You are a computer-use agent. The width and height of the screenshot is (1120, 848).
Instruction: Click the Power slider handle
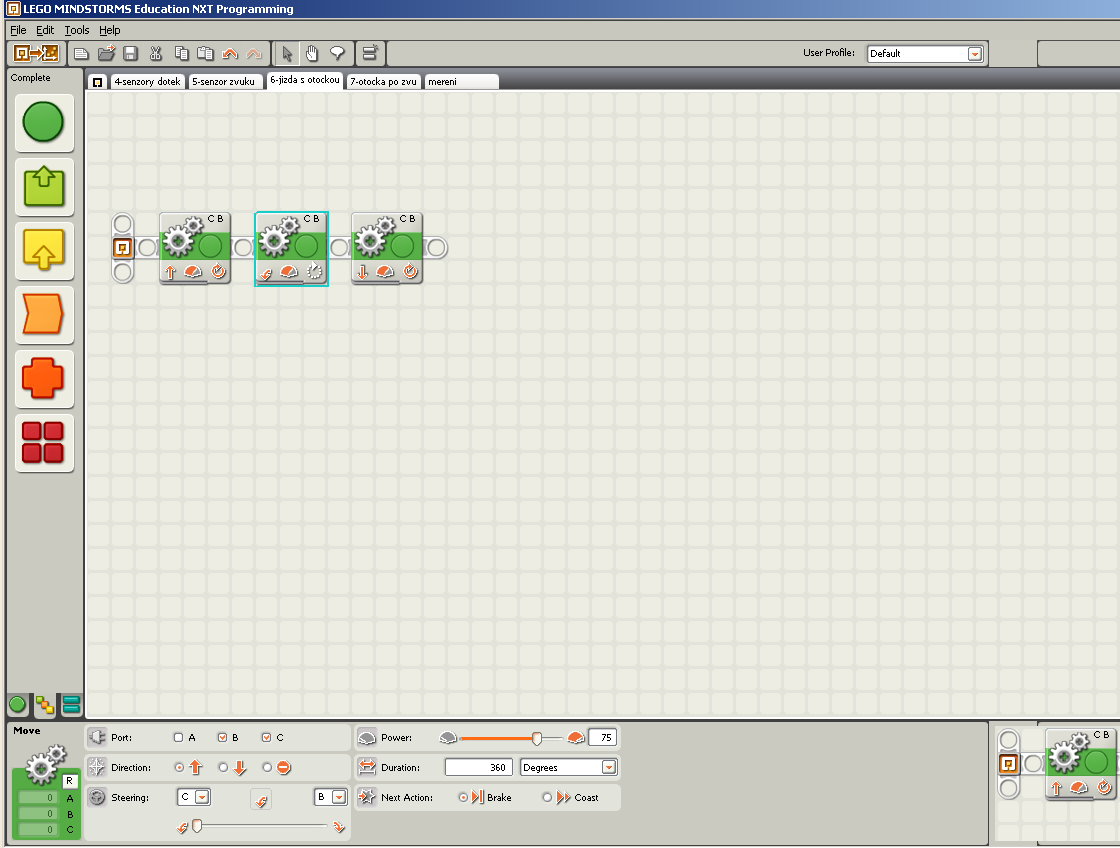point(536,738)
